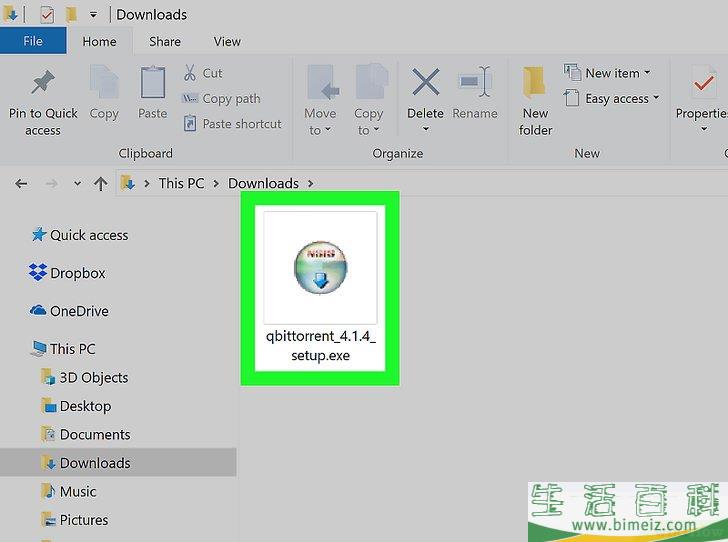The height and width of the screenshot is (542, 728).
Task: Open the File menu tab
Action: (x=33, y=41)
